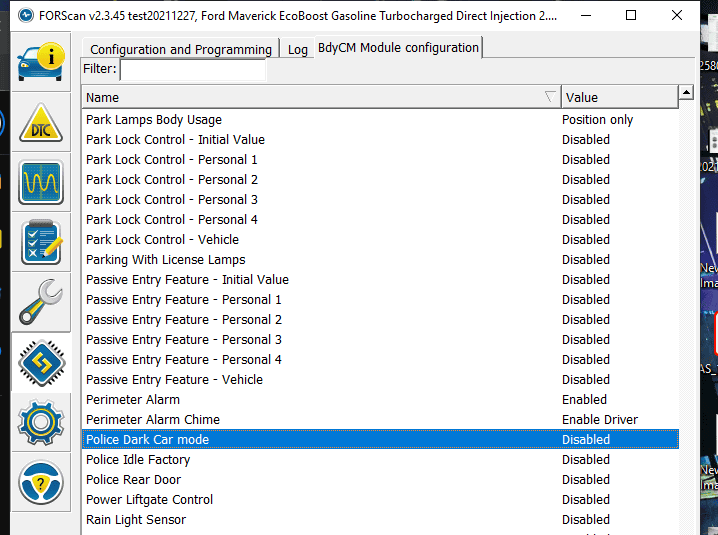Viewport: 718px width, 535px height.
Task: Click the FORScan application logo icon
Action: click(x=26, y=16)
